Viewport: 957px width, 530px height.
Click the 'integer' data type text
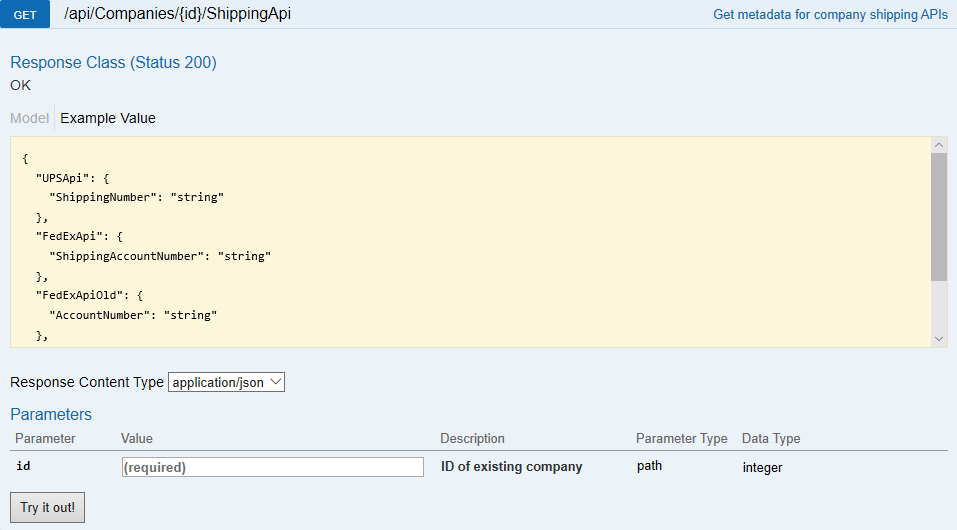pos(762,468)
